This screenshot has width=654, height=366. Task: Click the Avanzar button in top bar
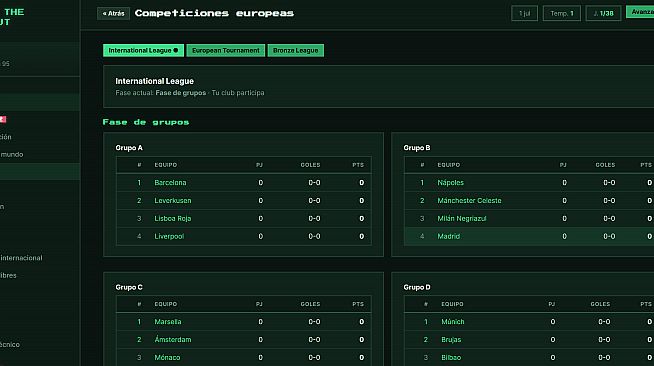640,12
